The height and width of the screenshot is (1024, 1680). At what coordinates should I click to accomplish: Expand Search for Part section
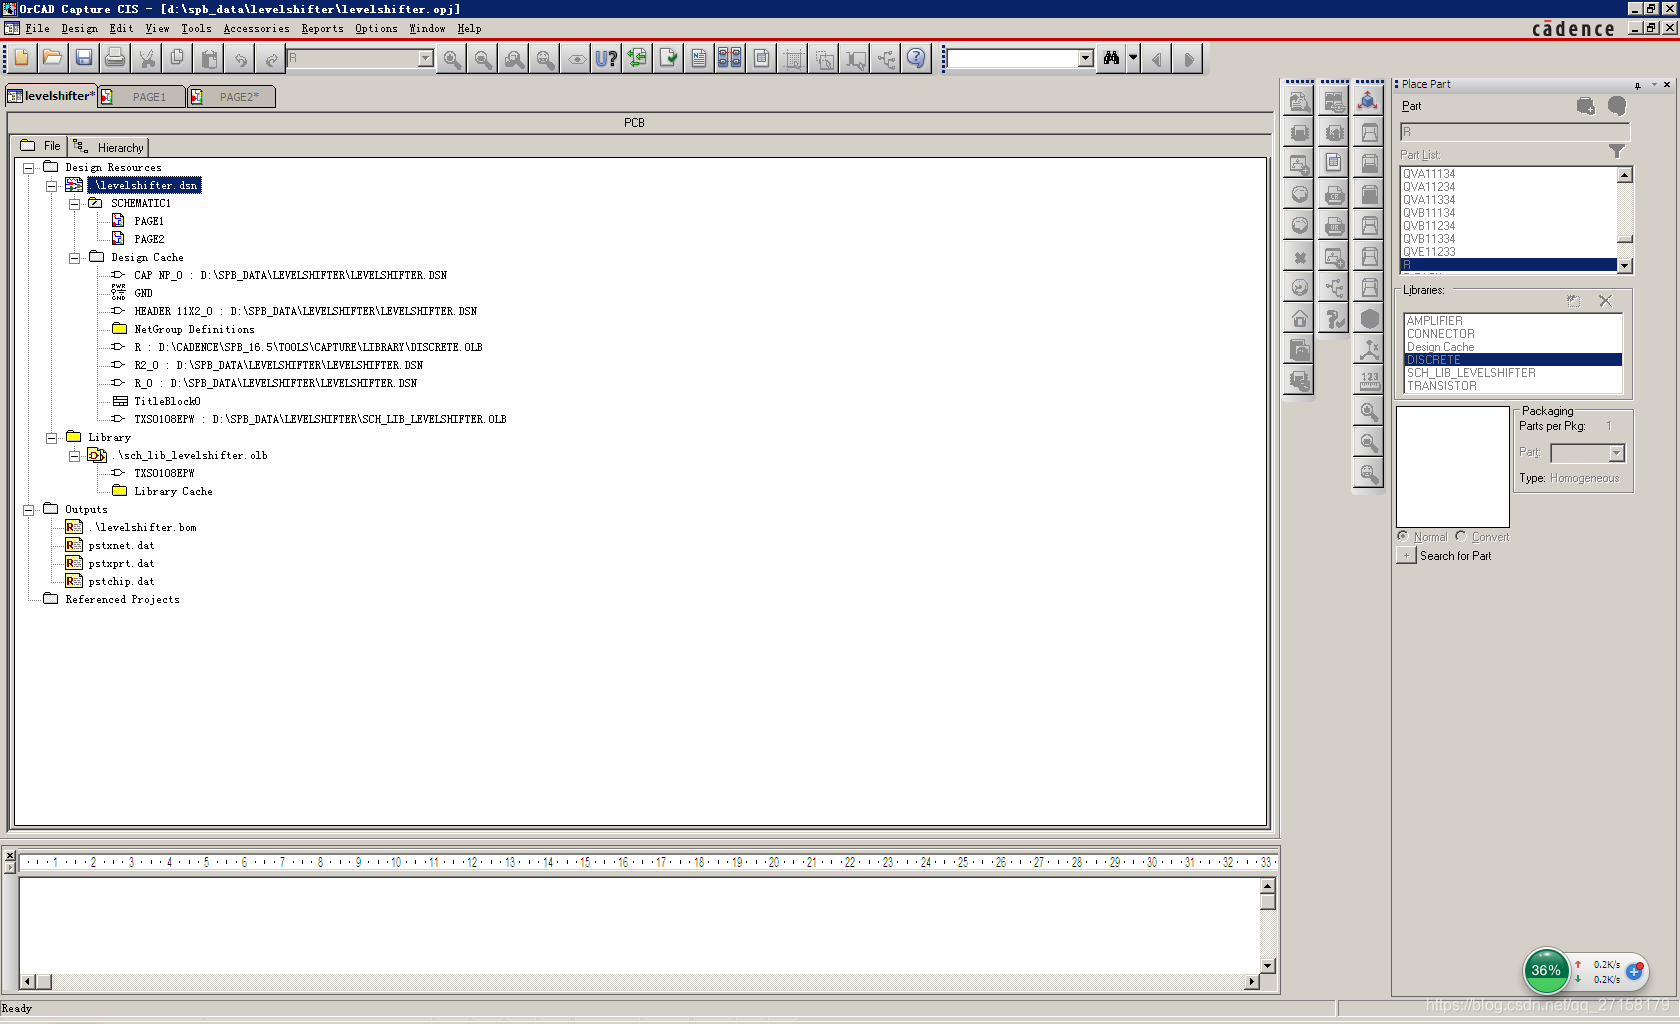pyautogui.click(x=1406, y=556)
